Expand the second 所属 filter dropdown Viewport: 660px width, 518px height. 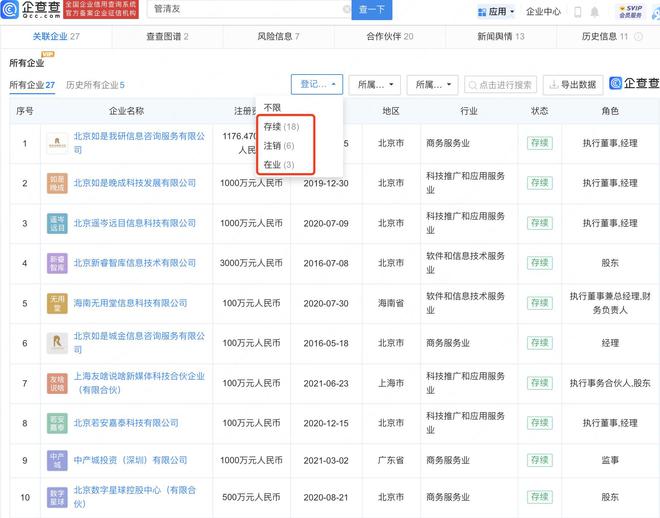coord(435,85)
